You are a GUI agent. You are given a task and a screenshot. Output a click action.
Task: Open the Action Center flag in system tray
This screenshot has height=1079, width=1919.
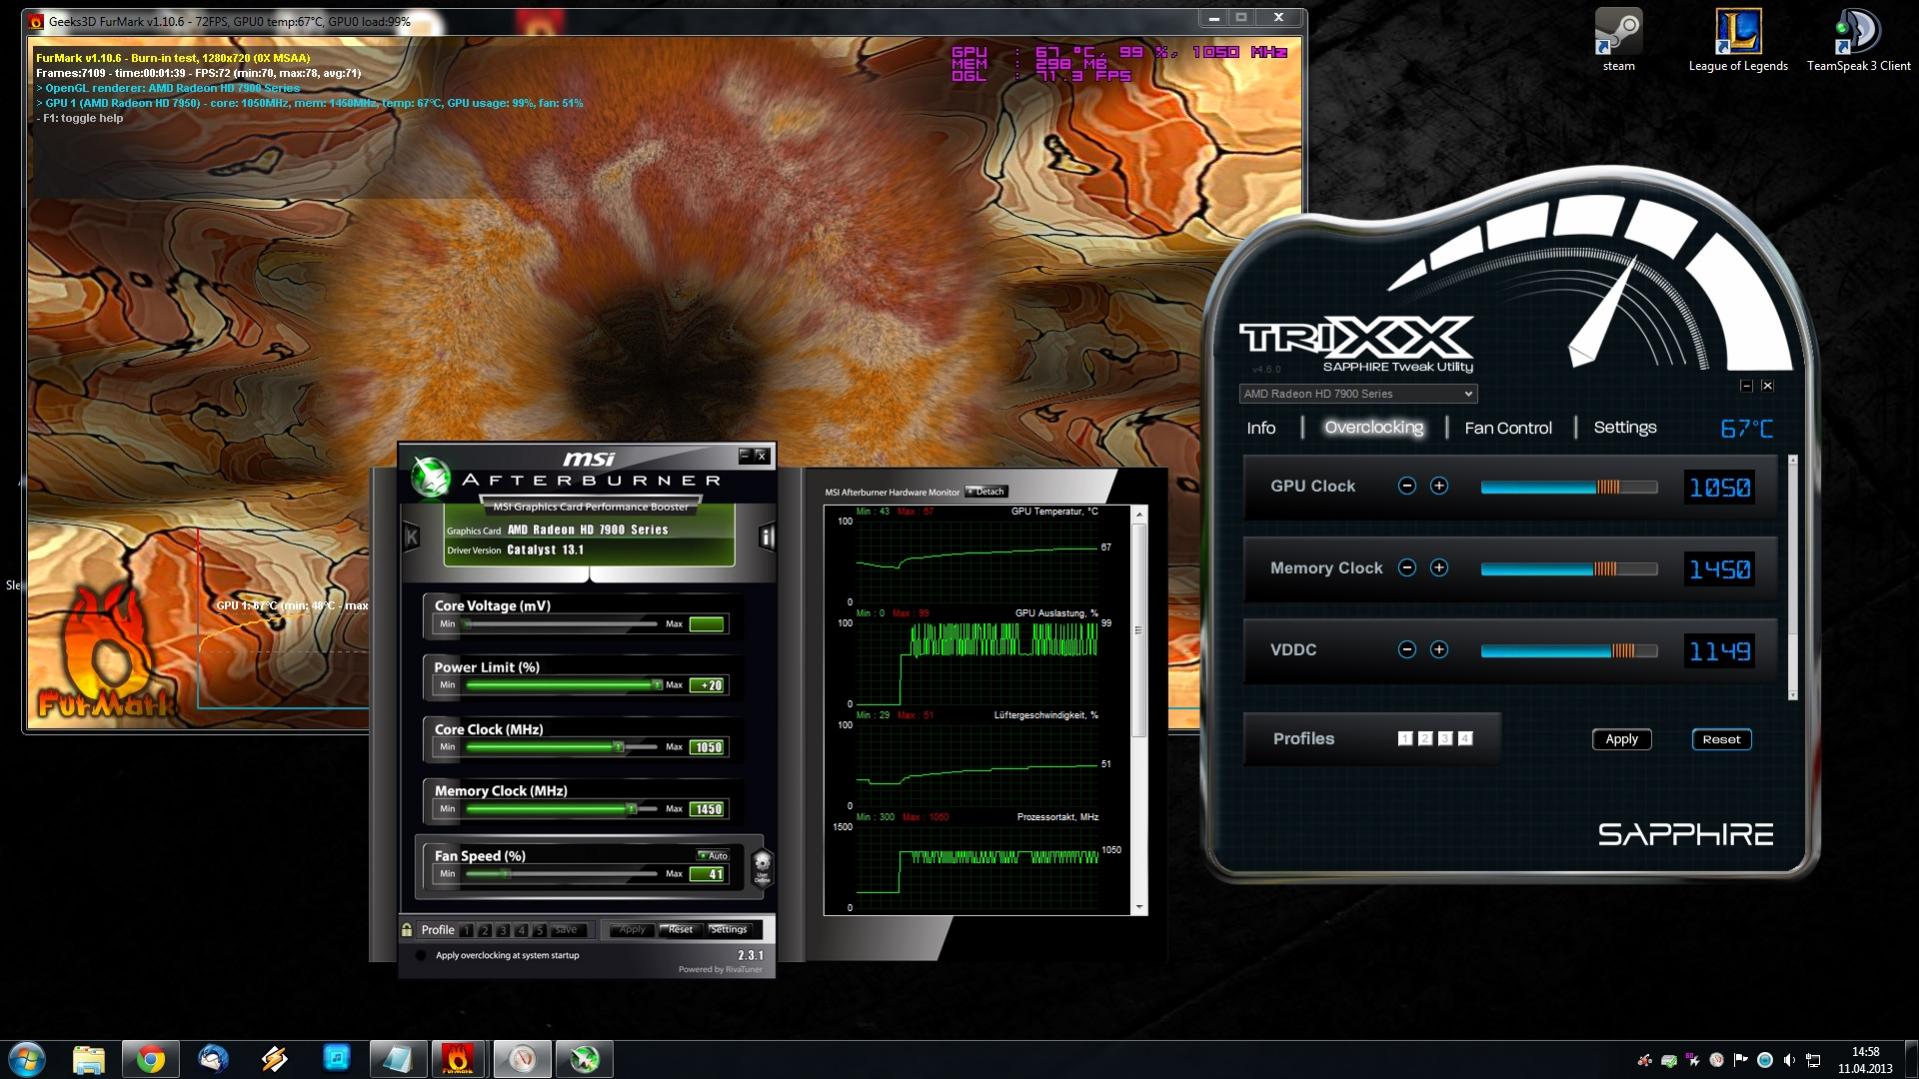coord(1741,1060)
